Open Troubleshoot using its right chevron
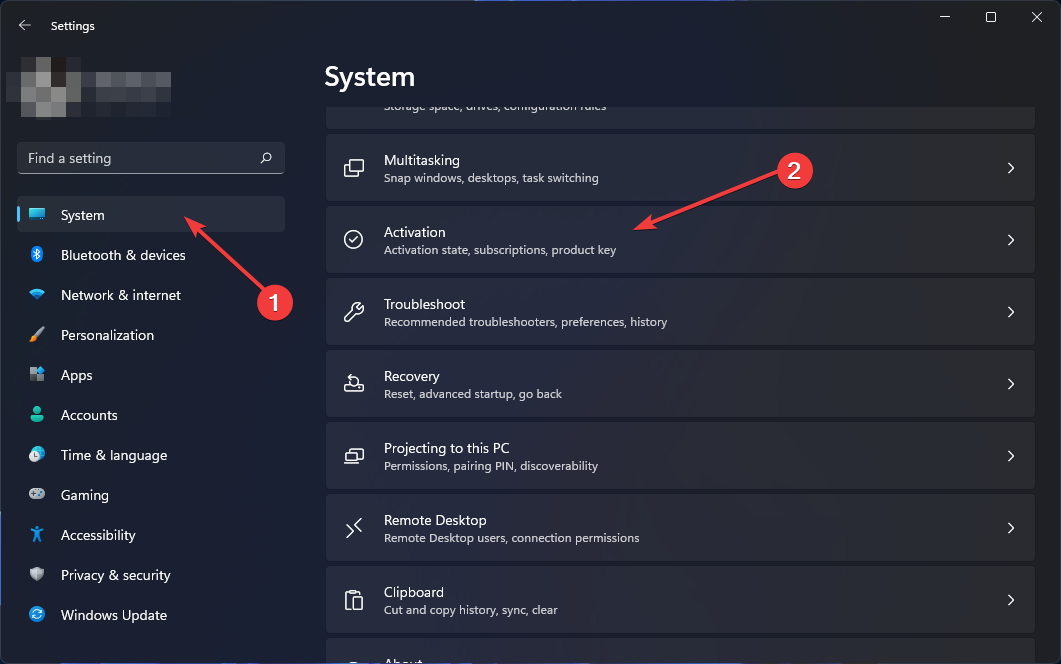The width and height of the screenshot is (1061, 664). [x=1010, y=312]
